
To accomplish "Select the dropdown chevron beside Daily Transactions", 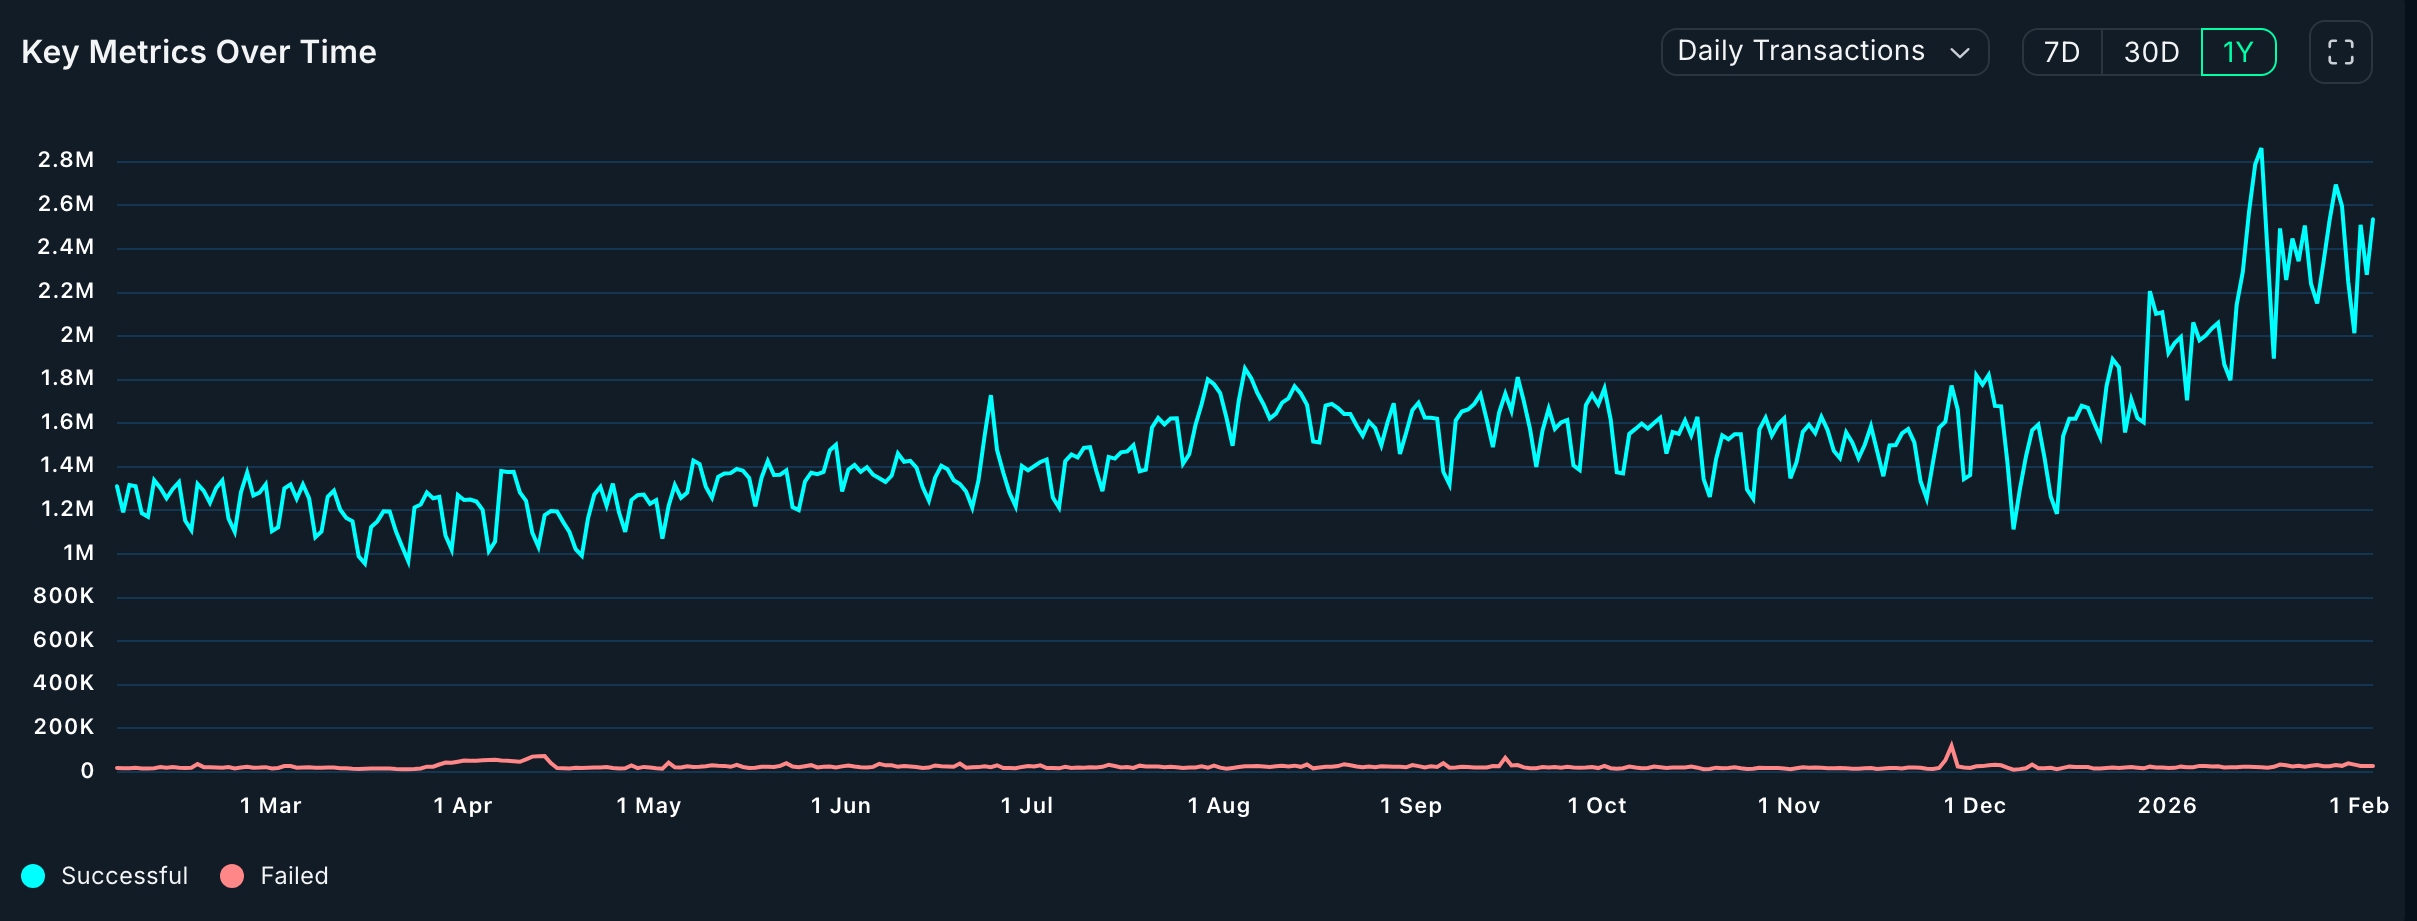I will [x=1962, y=51].
